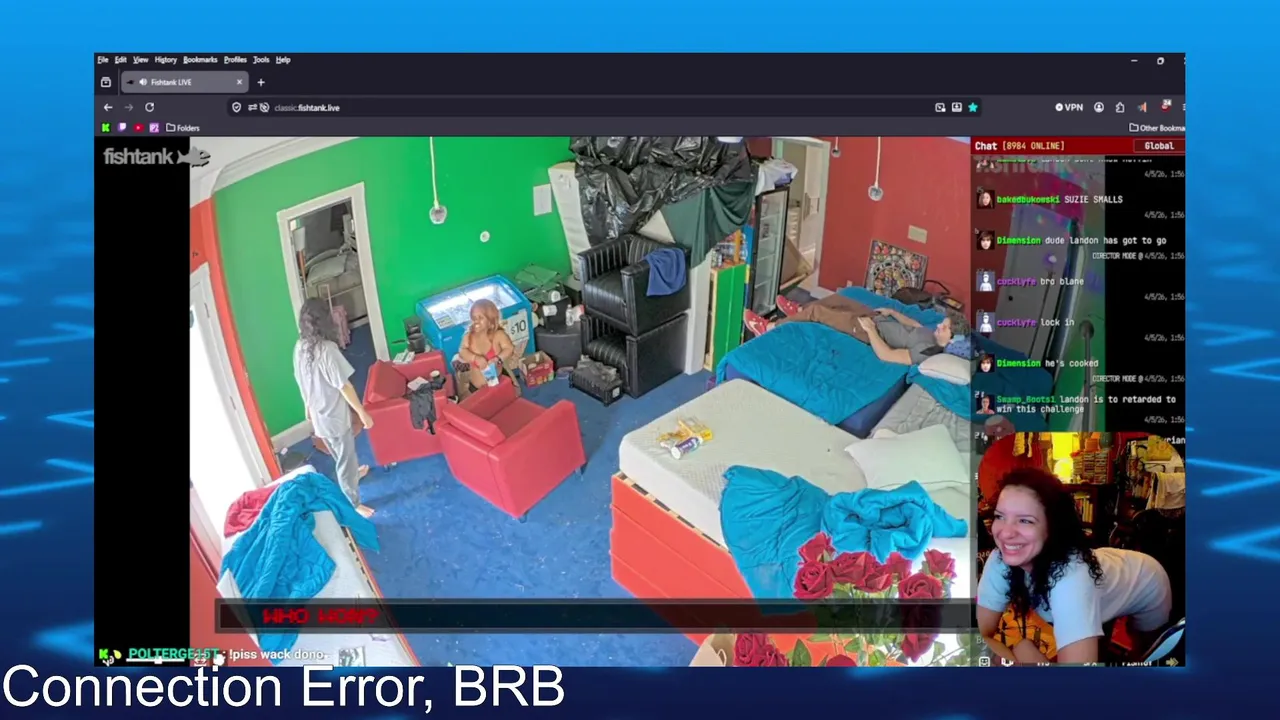Go forward to the next page

(128, 107)
